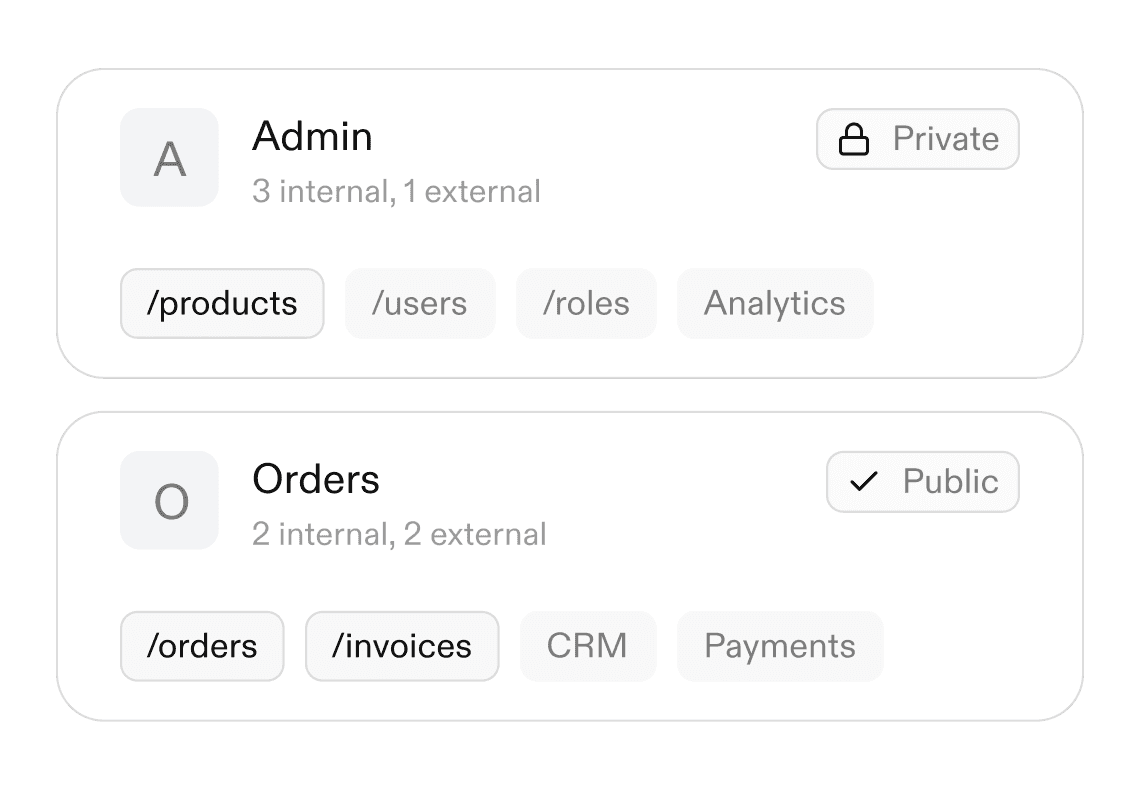Open the Analytics tag in Admin
Image resolution: width=1140 pixels, height=788 pixels.
pos(775,303)
